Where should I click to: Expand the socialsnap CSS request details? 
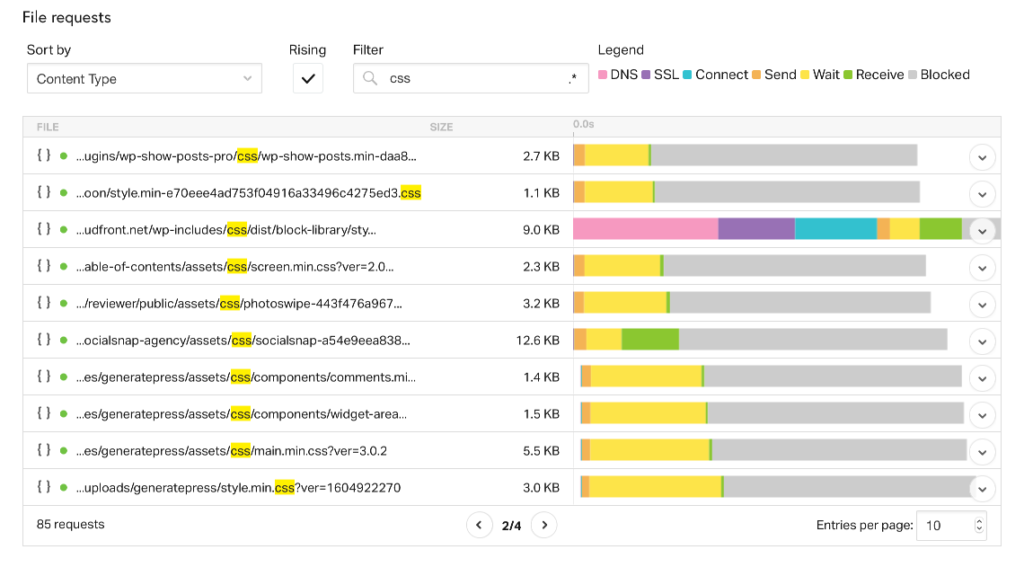coord(982,341)
